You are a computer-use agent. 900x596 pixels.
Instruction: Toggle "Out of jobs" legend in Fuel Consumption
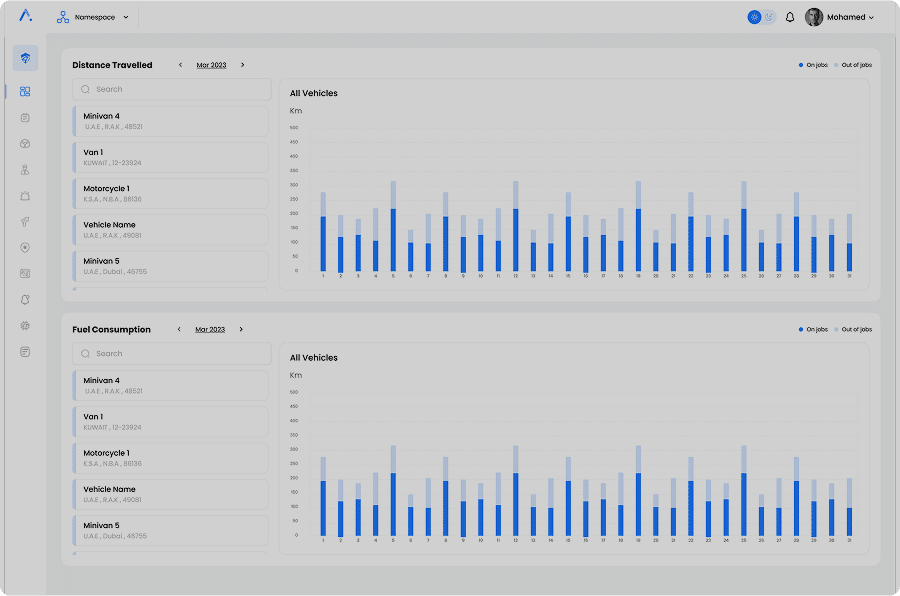(x=853, y=329)
